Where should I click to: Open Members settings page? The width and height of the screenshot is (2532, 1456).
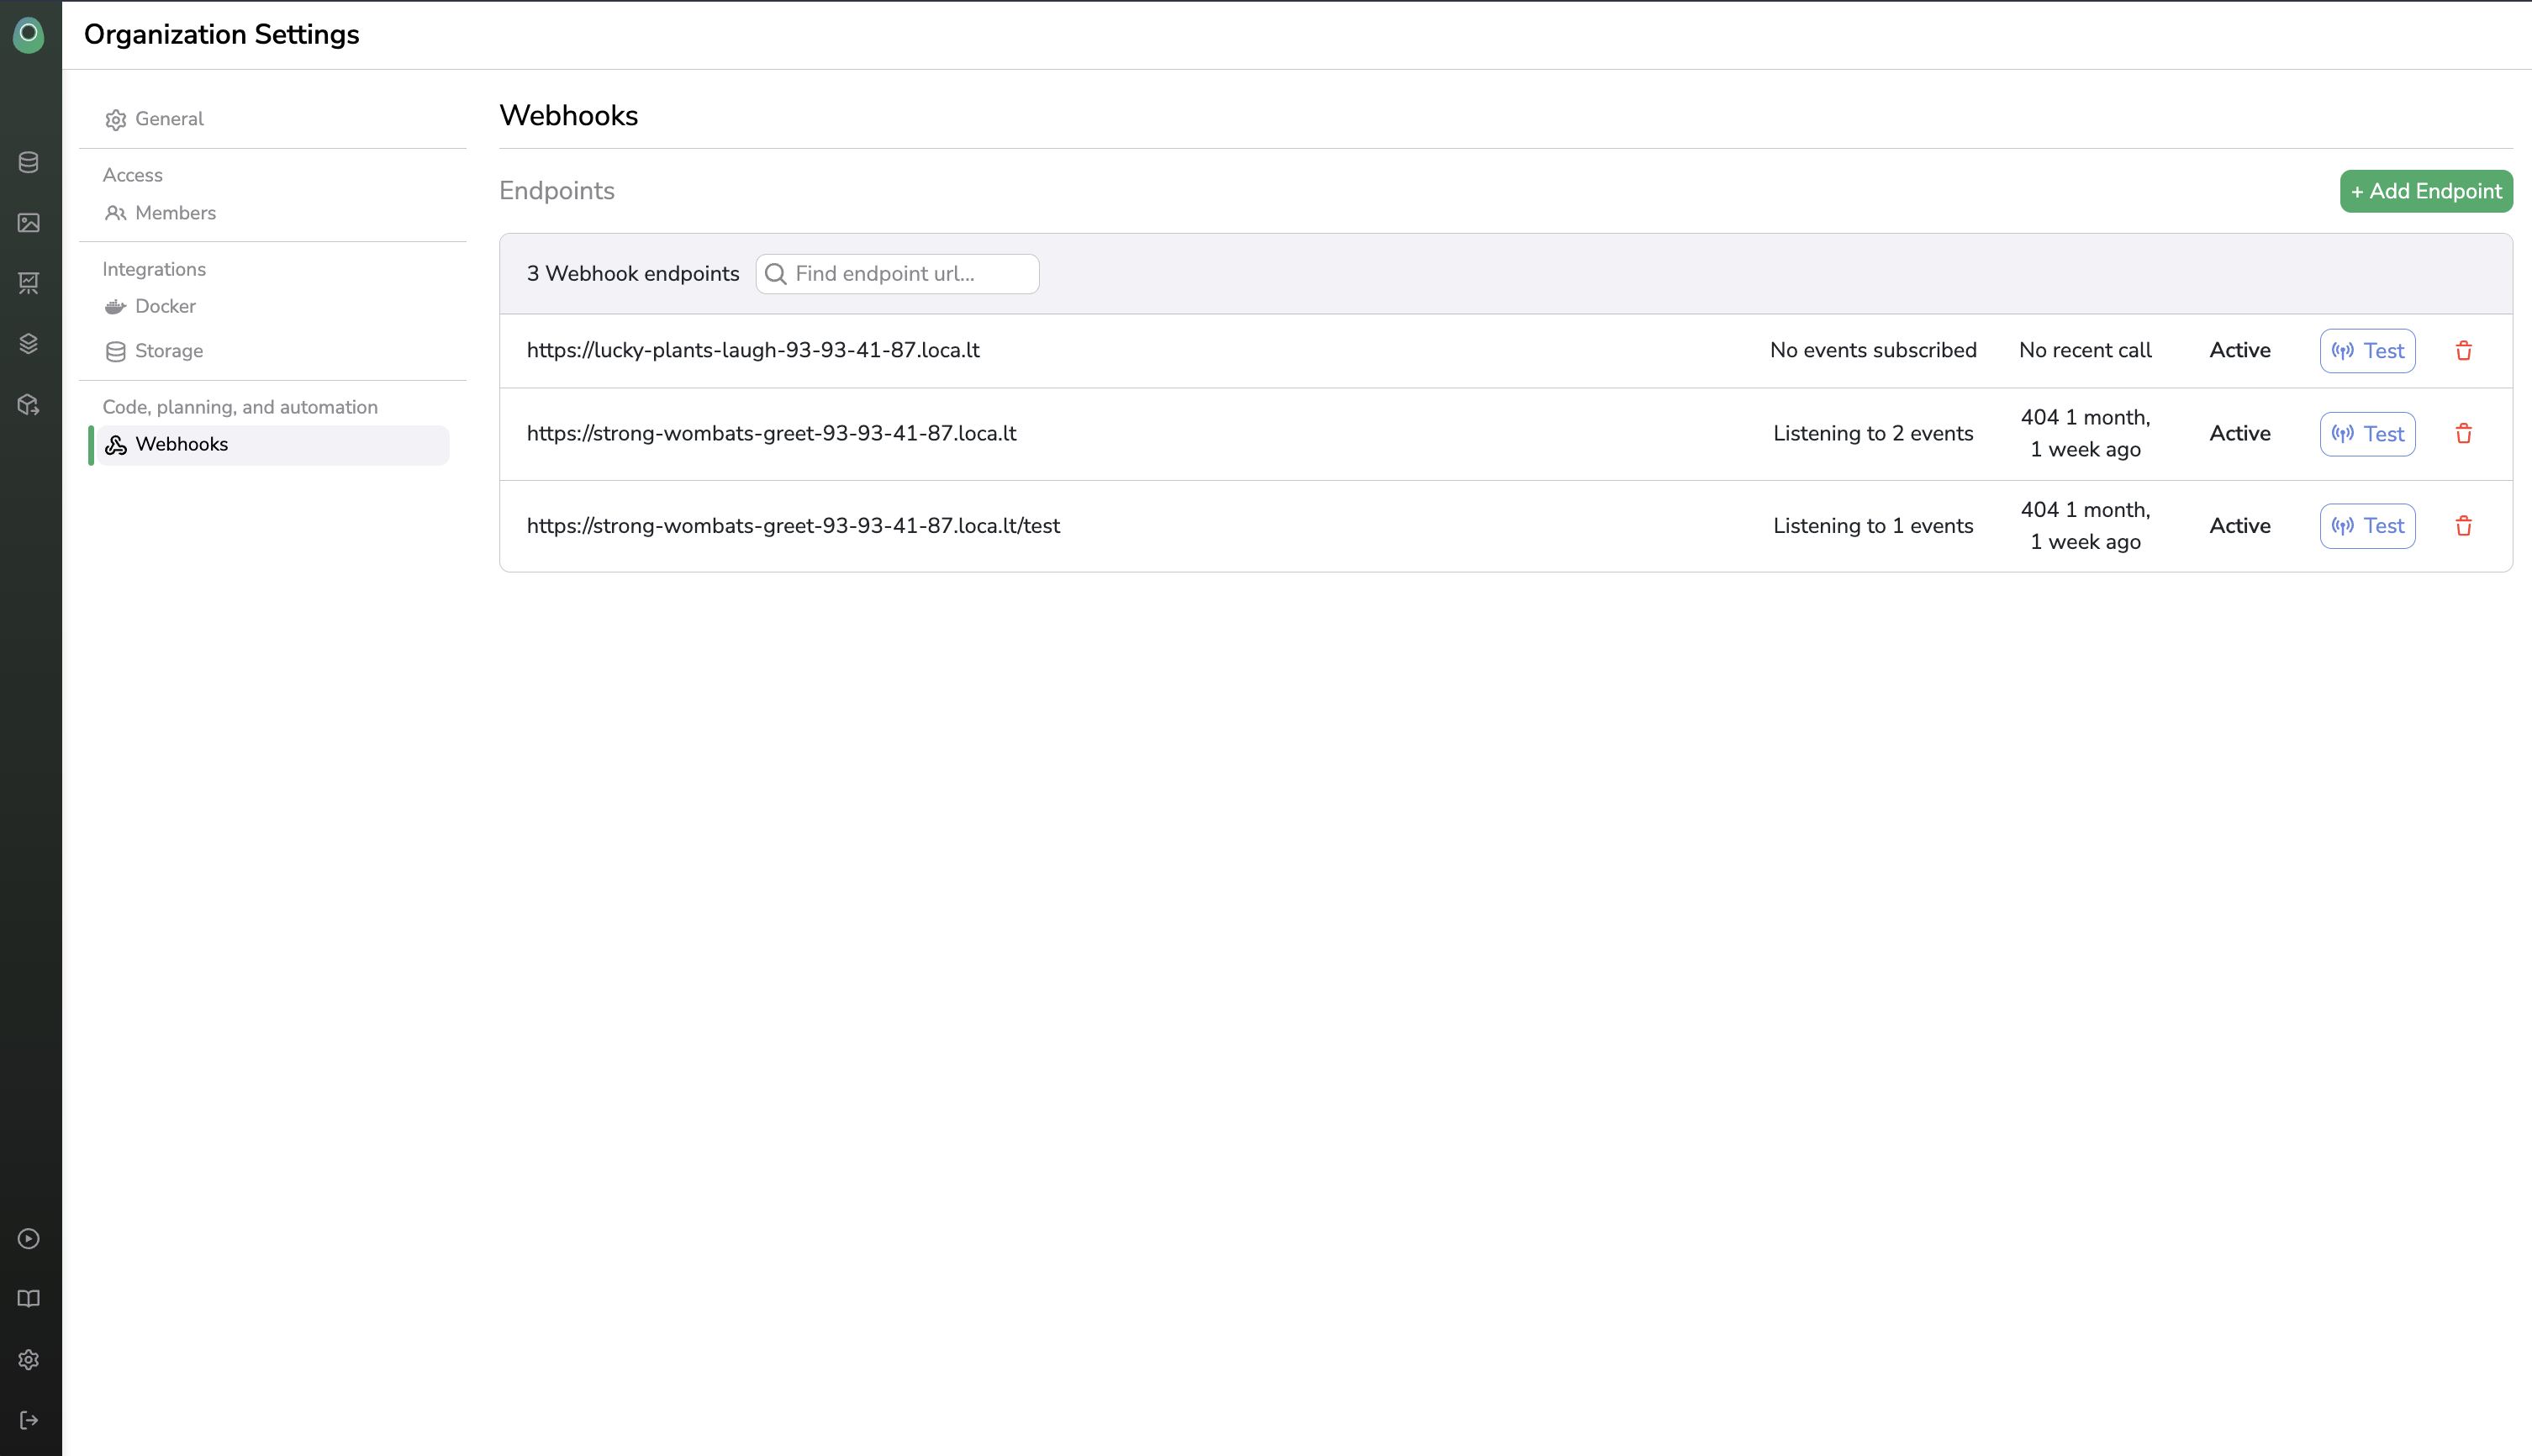175,213
